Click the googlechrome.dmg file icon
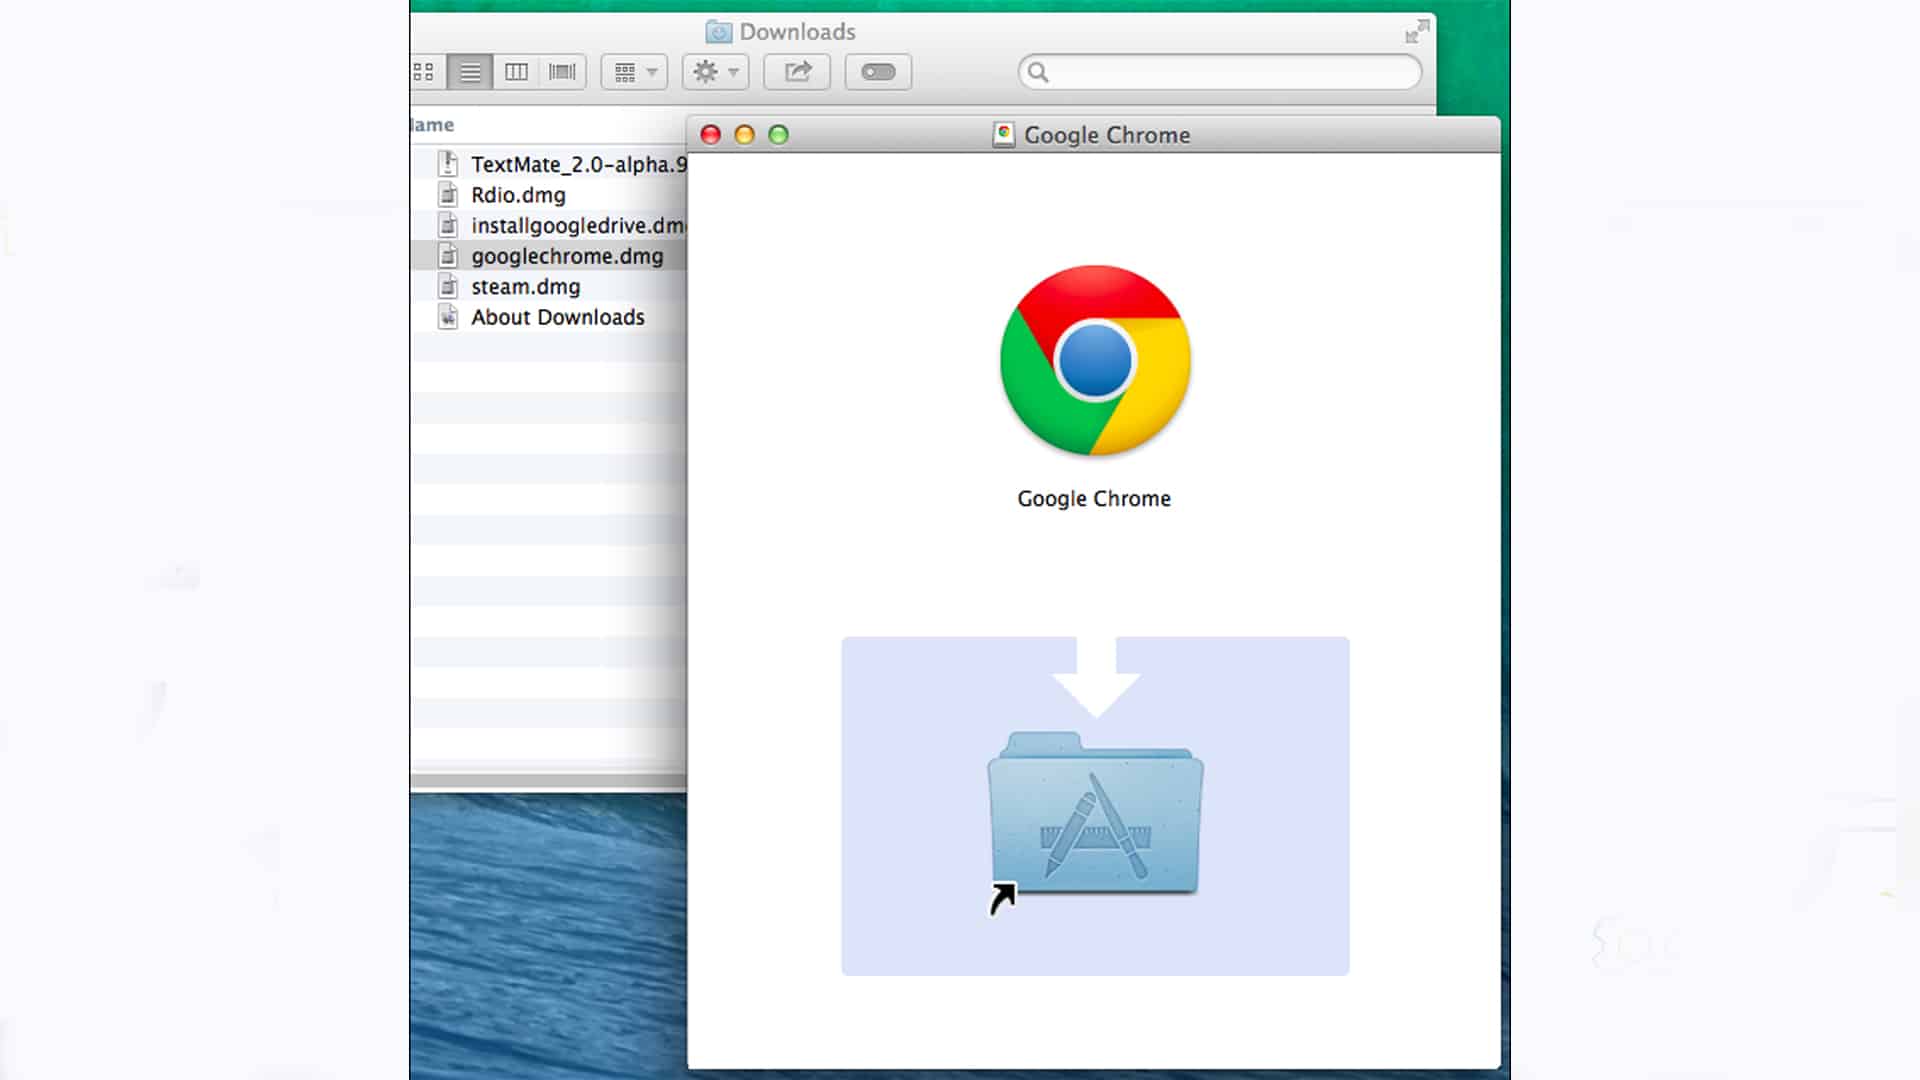 click(448, 256)
